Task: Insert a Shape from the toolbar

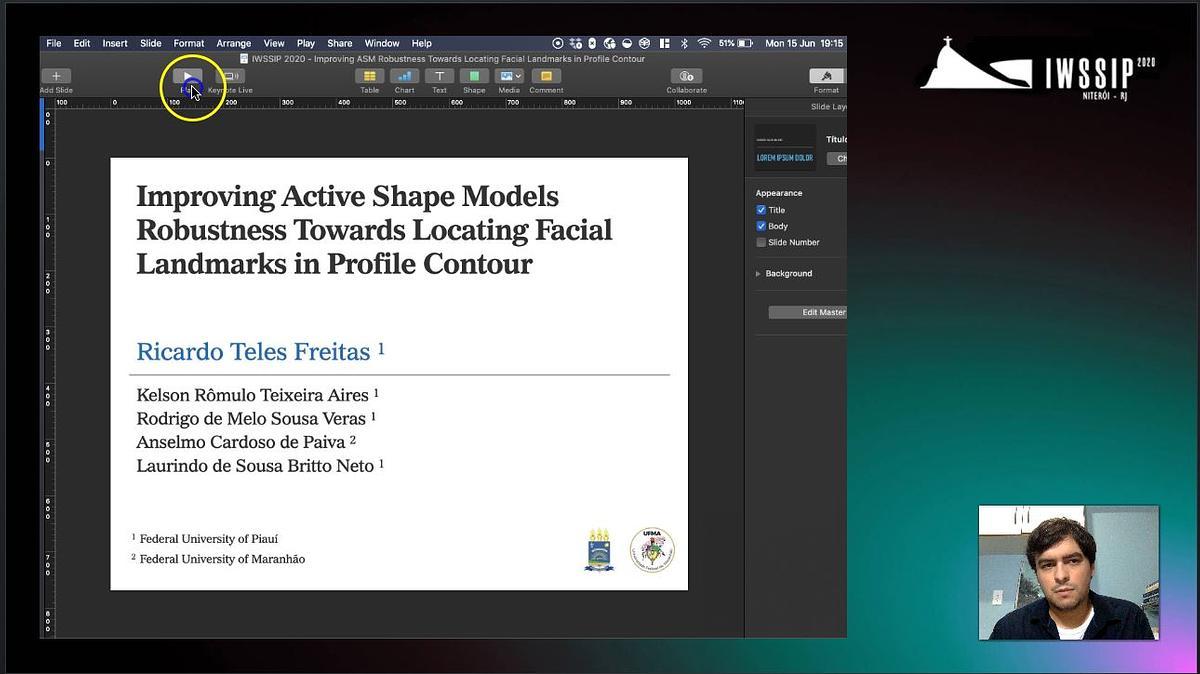Action: pos(474,76)
